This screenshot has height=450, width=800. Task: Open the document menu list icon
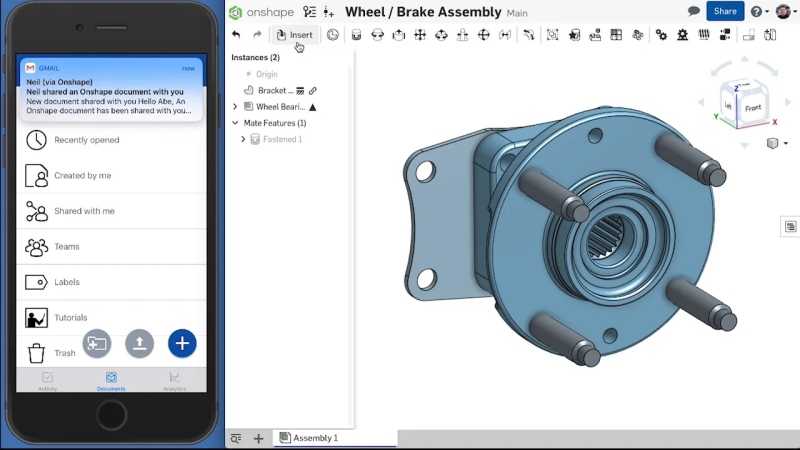pyautogui.click(x=309, y=12)
